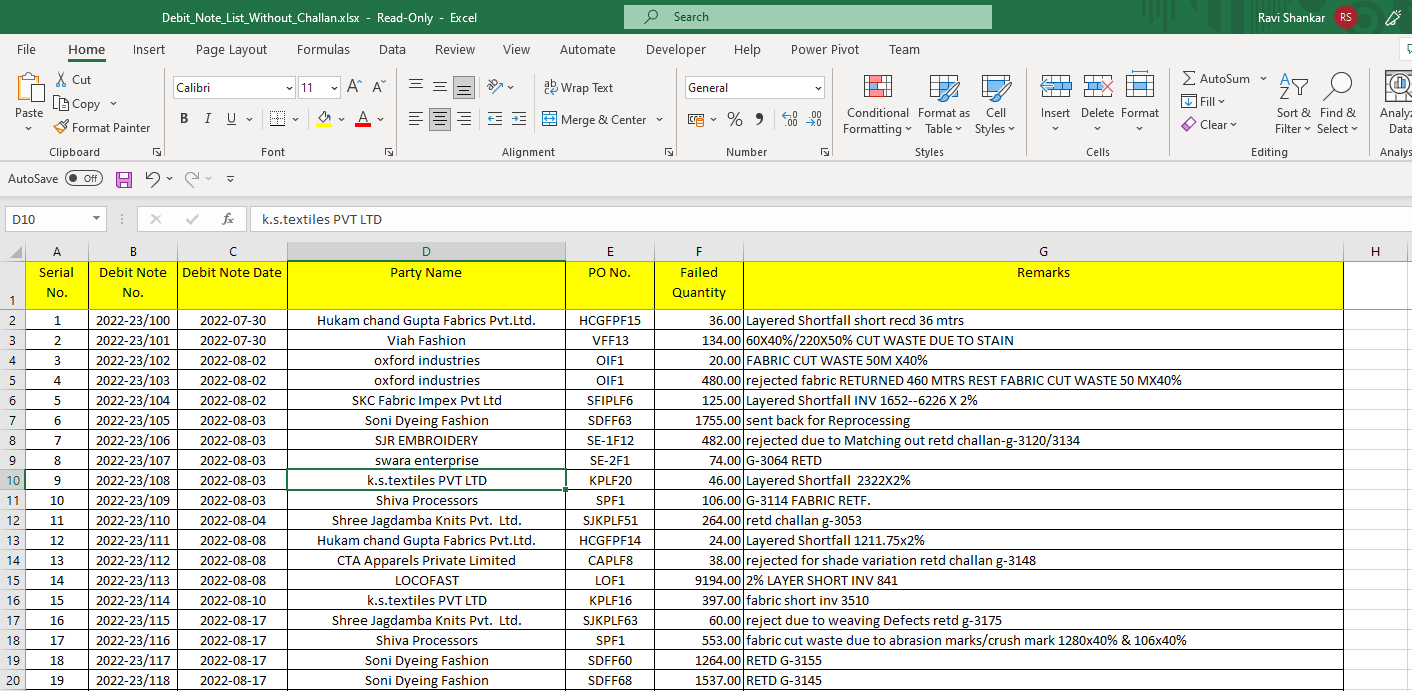Decrease indent icon
Screen dimensions: 1412x691
coord(495,119)
